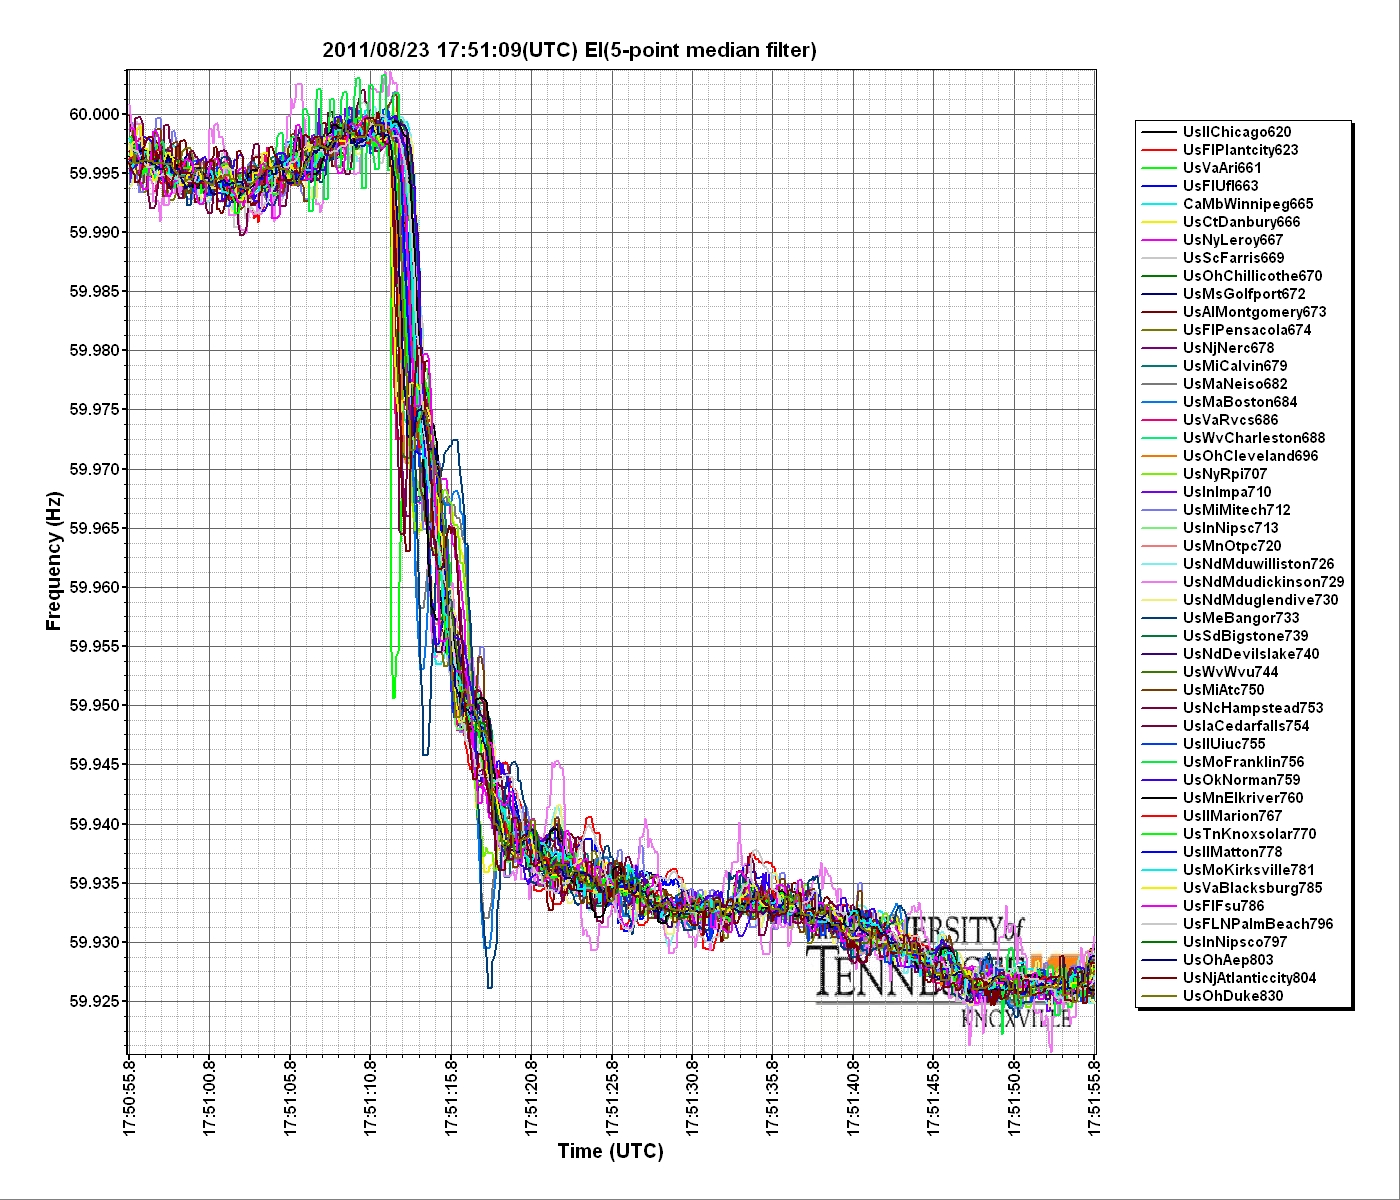Image resolution: width=1400 pixels, height=1200 pixels.
Task: Pick the CaMbWinnipeg665 legend label
Action: 1248,204
